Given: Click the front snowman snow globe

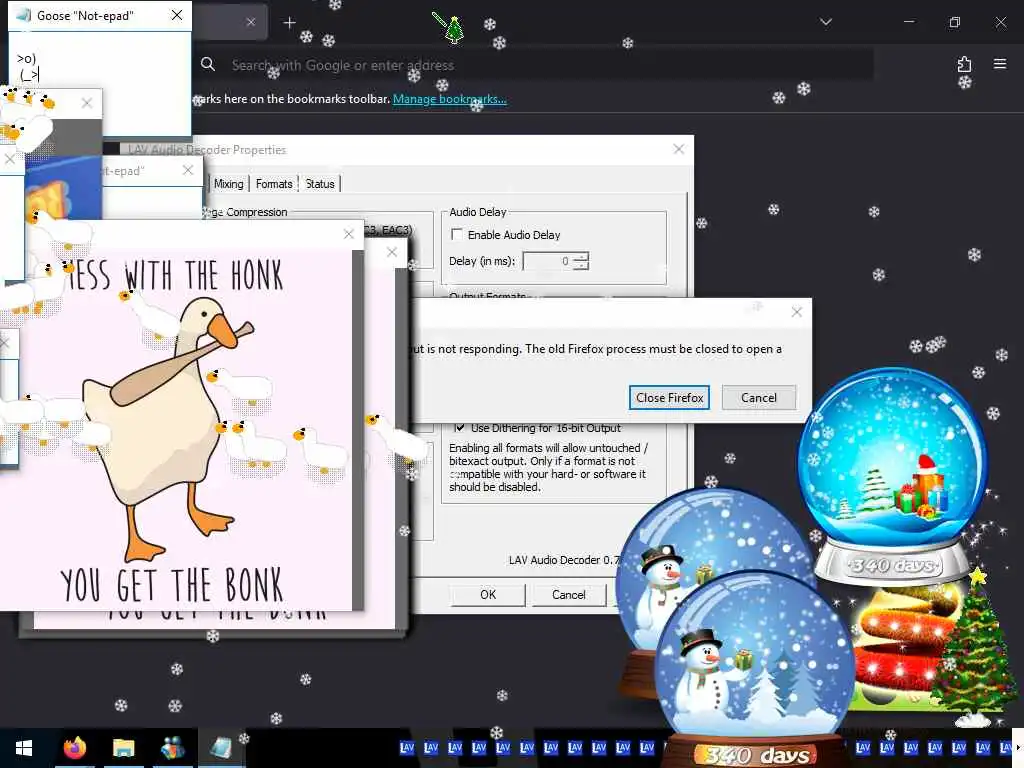Looking at the screenshot, I should (754, 666).
